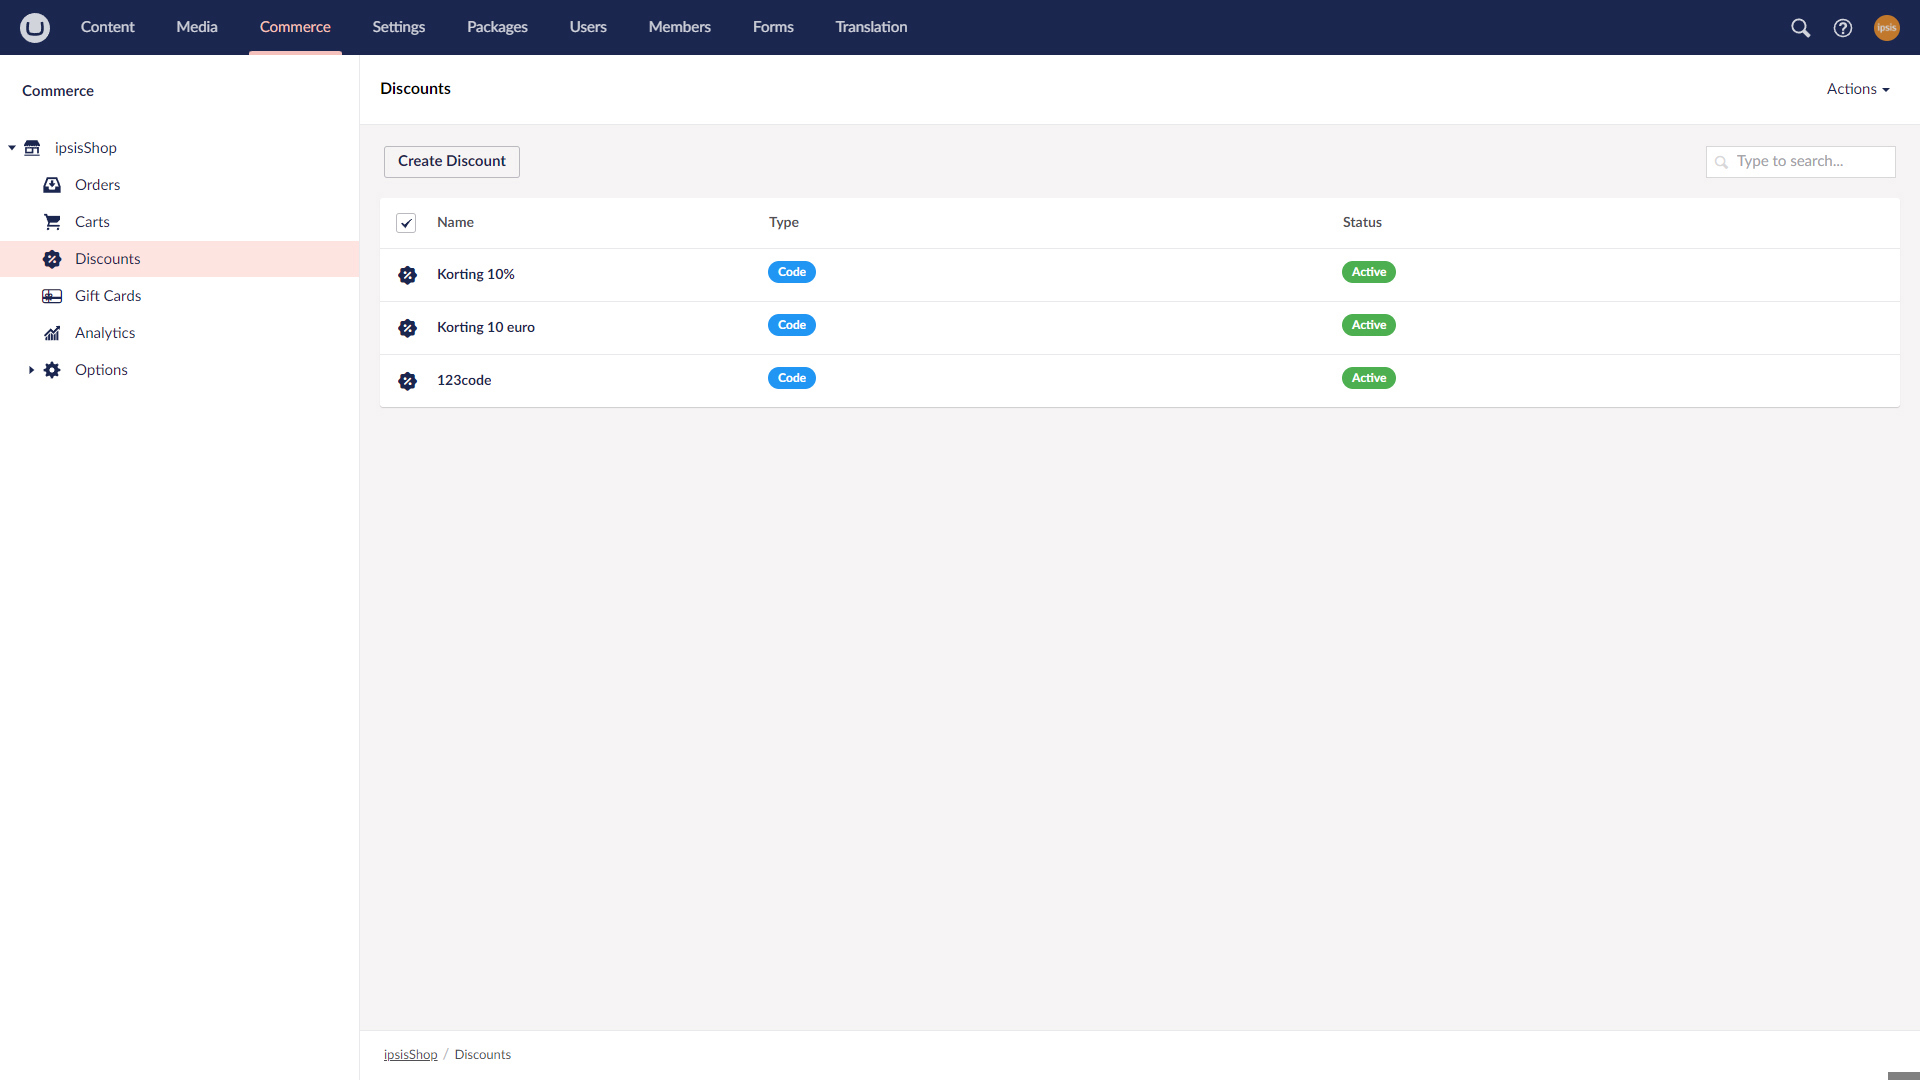The width and height of the screenshot is (1920, 1080).
Task: Uncheck the select-all checkbox in the table header
Action: [405, 223]
